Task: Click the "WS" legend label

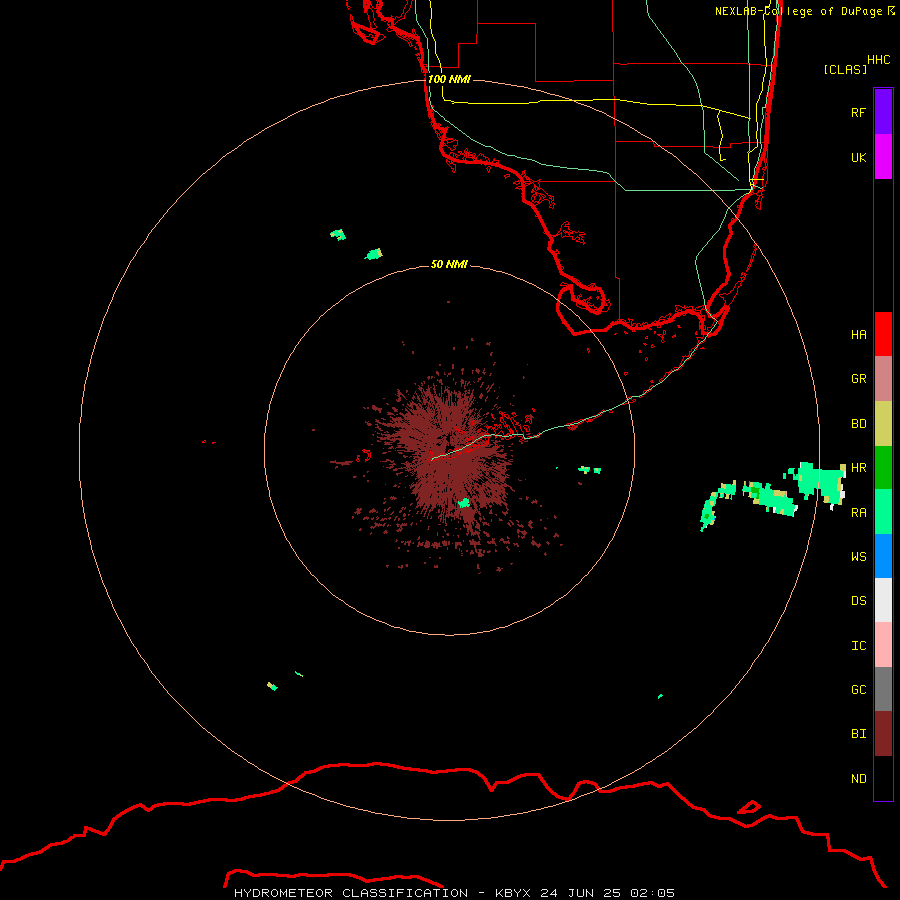Action: pyautogui.click(x=859, y=556)
